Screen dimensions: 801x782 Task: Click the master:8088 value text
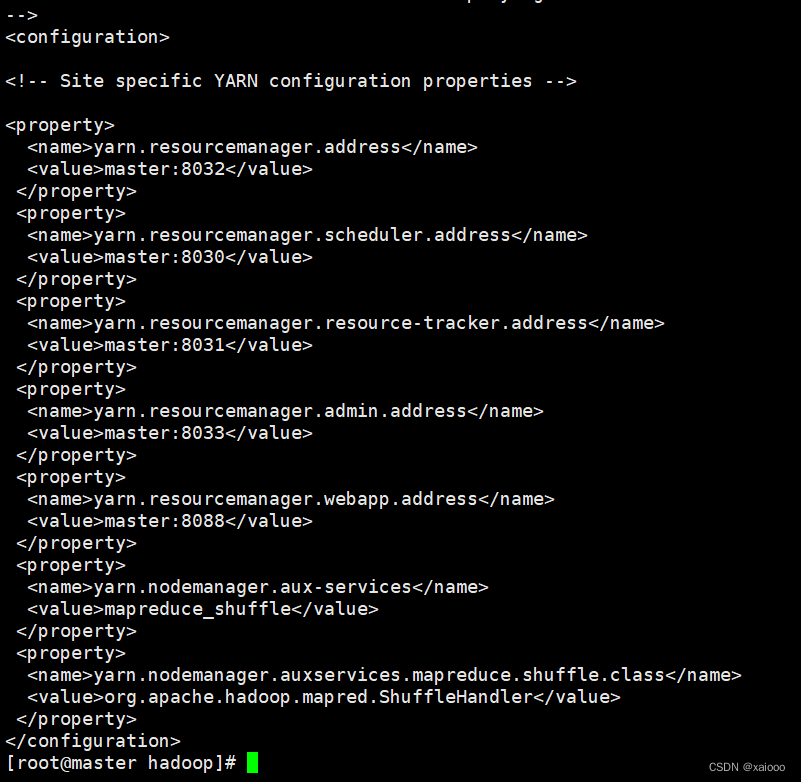164,521
